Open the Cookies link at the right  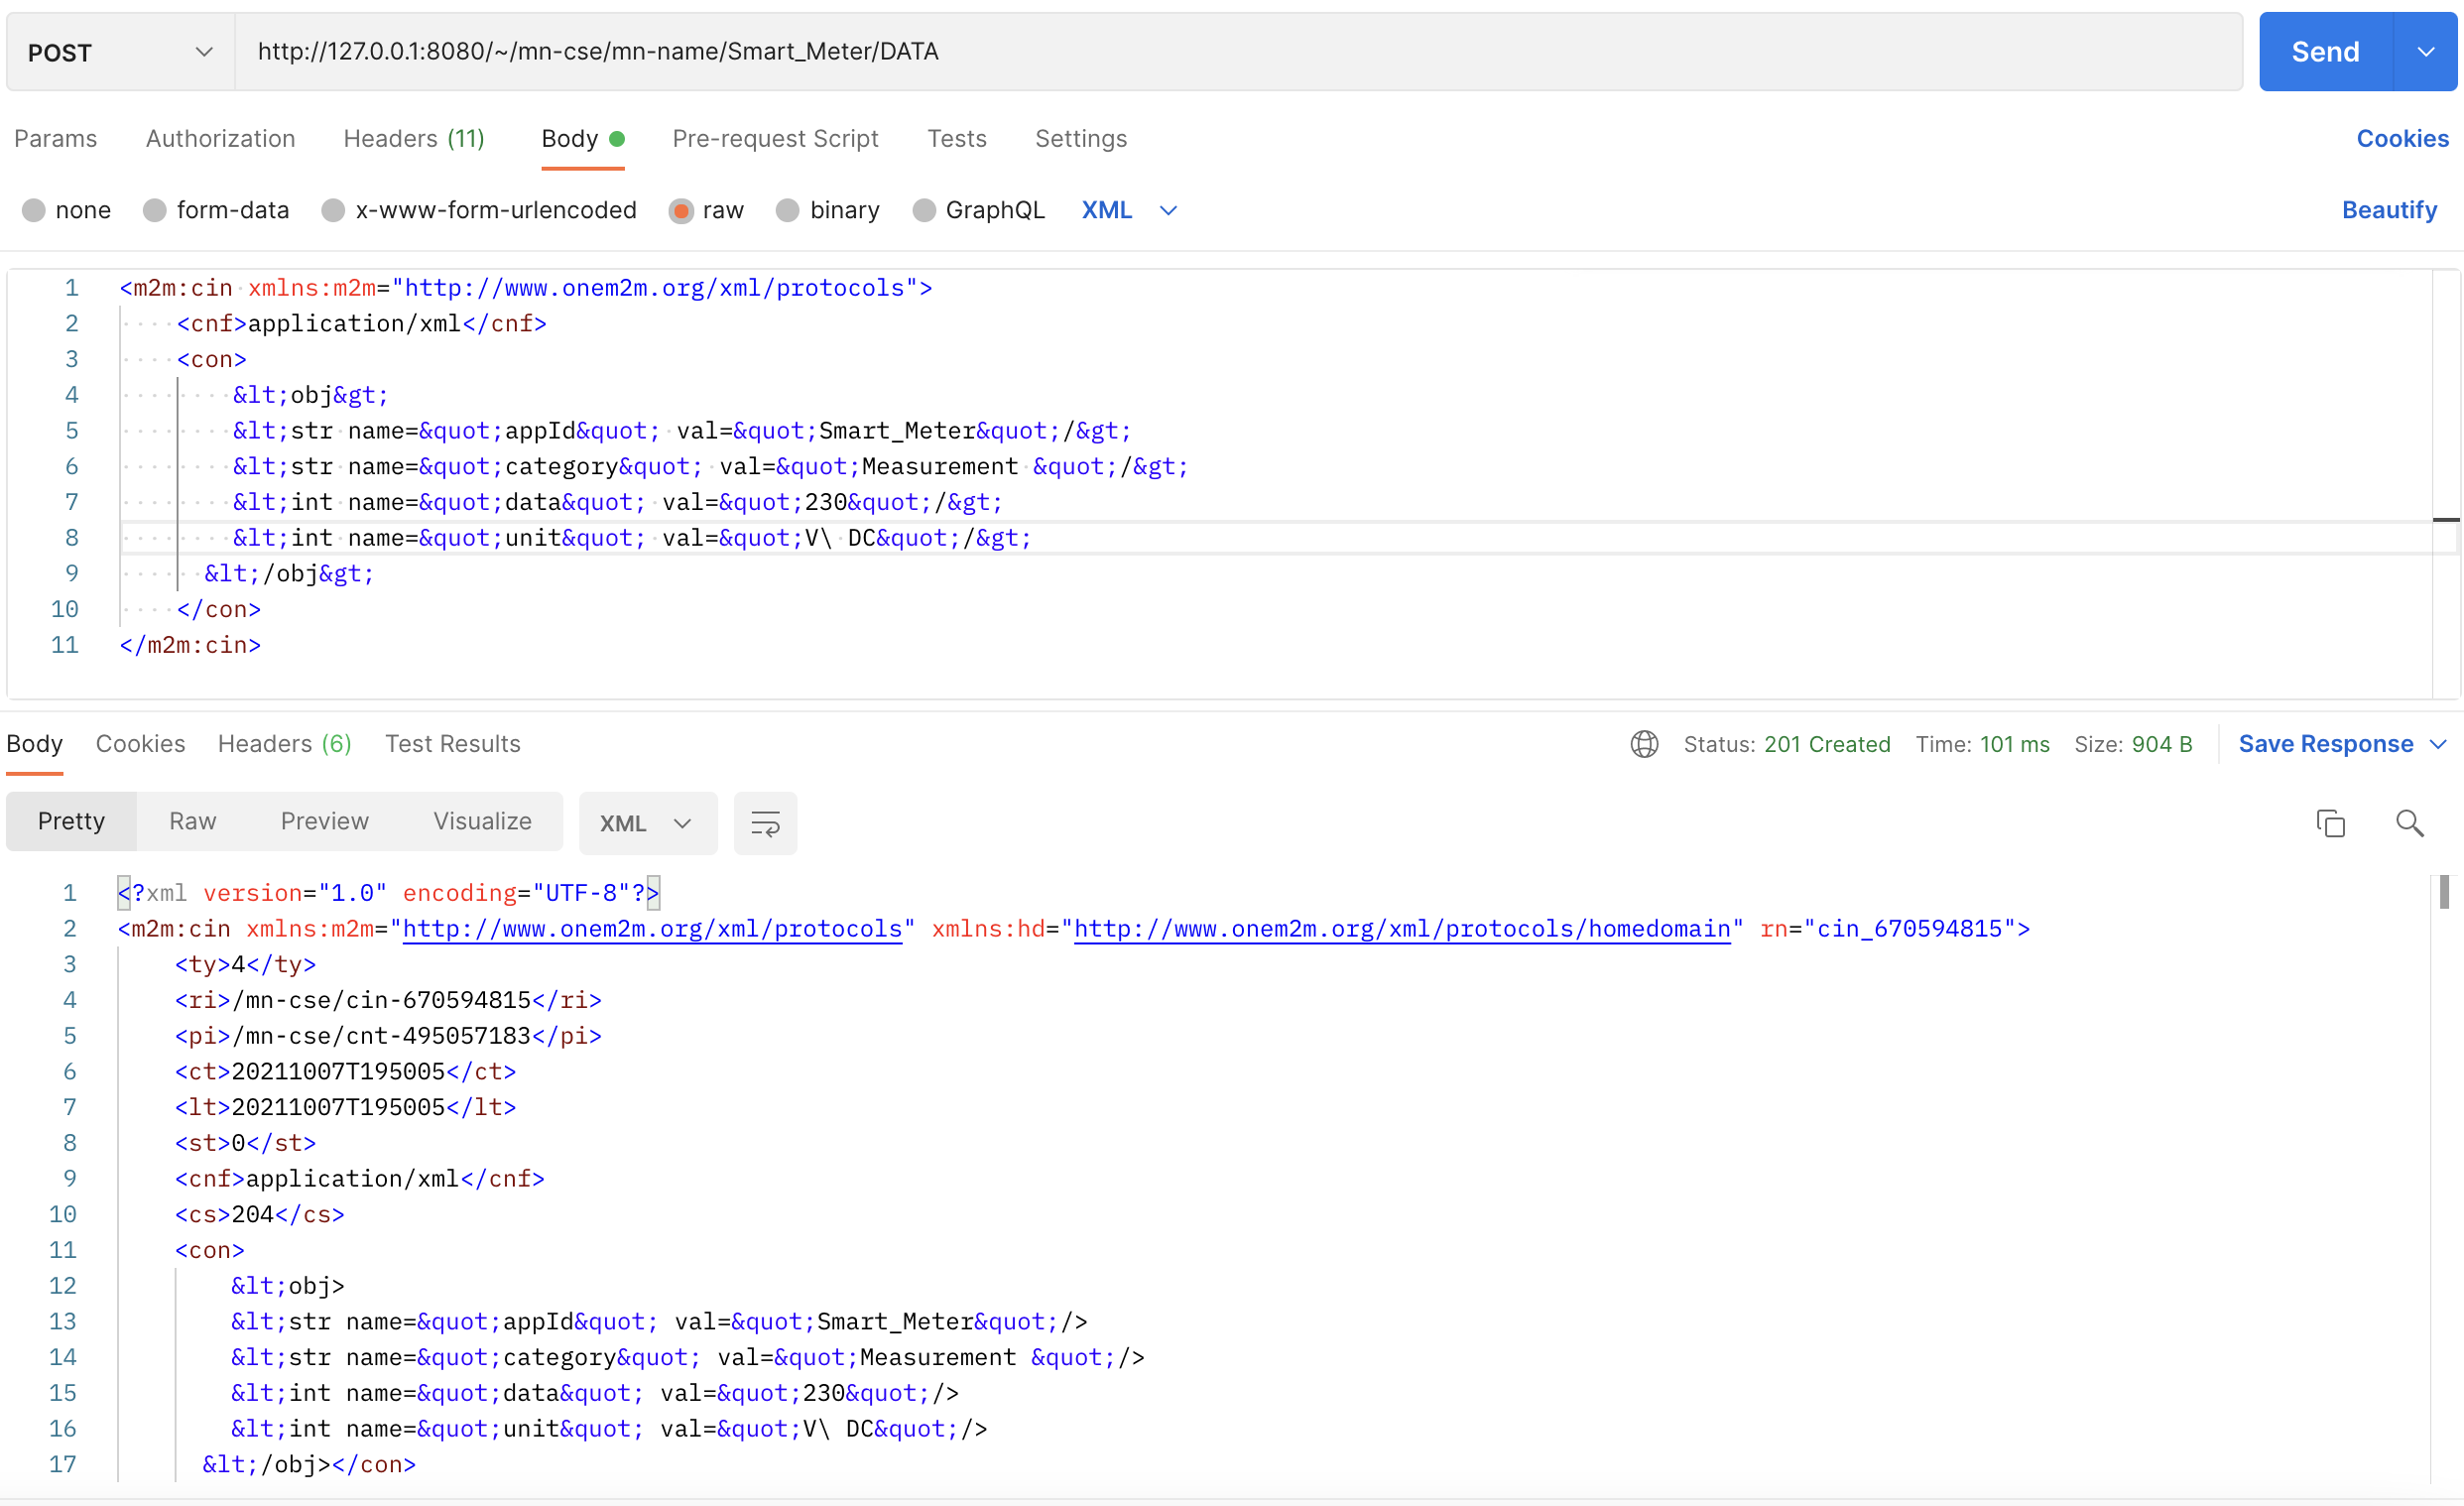(x=2402, y=138)
